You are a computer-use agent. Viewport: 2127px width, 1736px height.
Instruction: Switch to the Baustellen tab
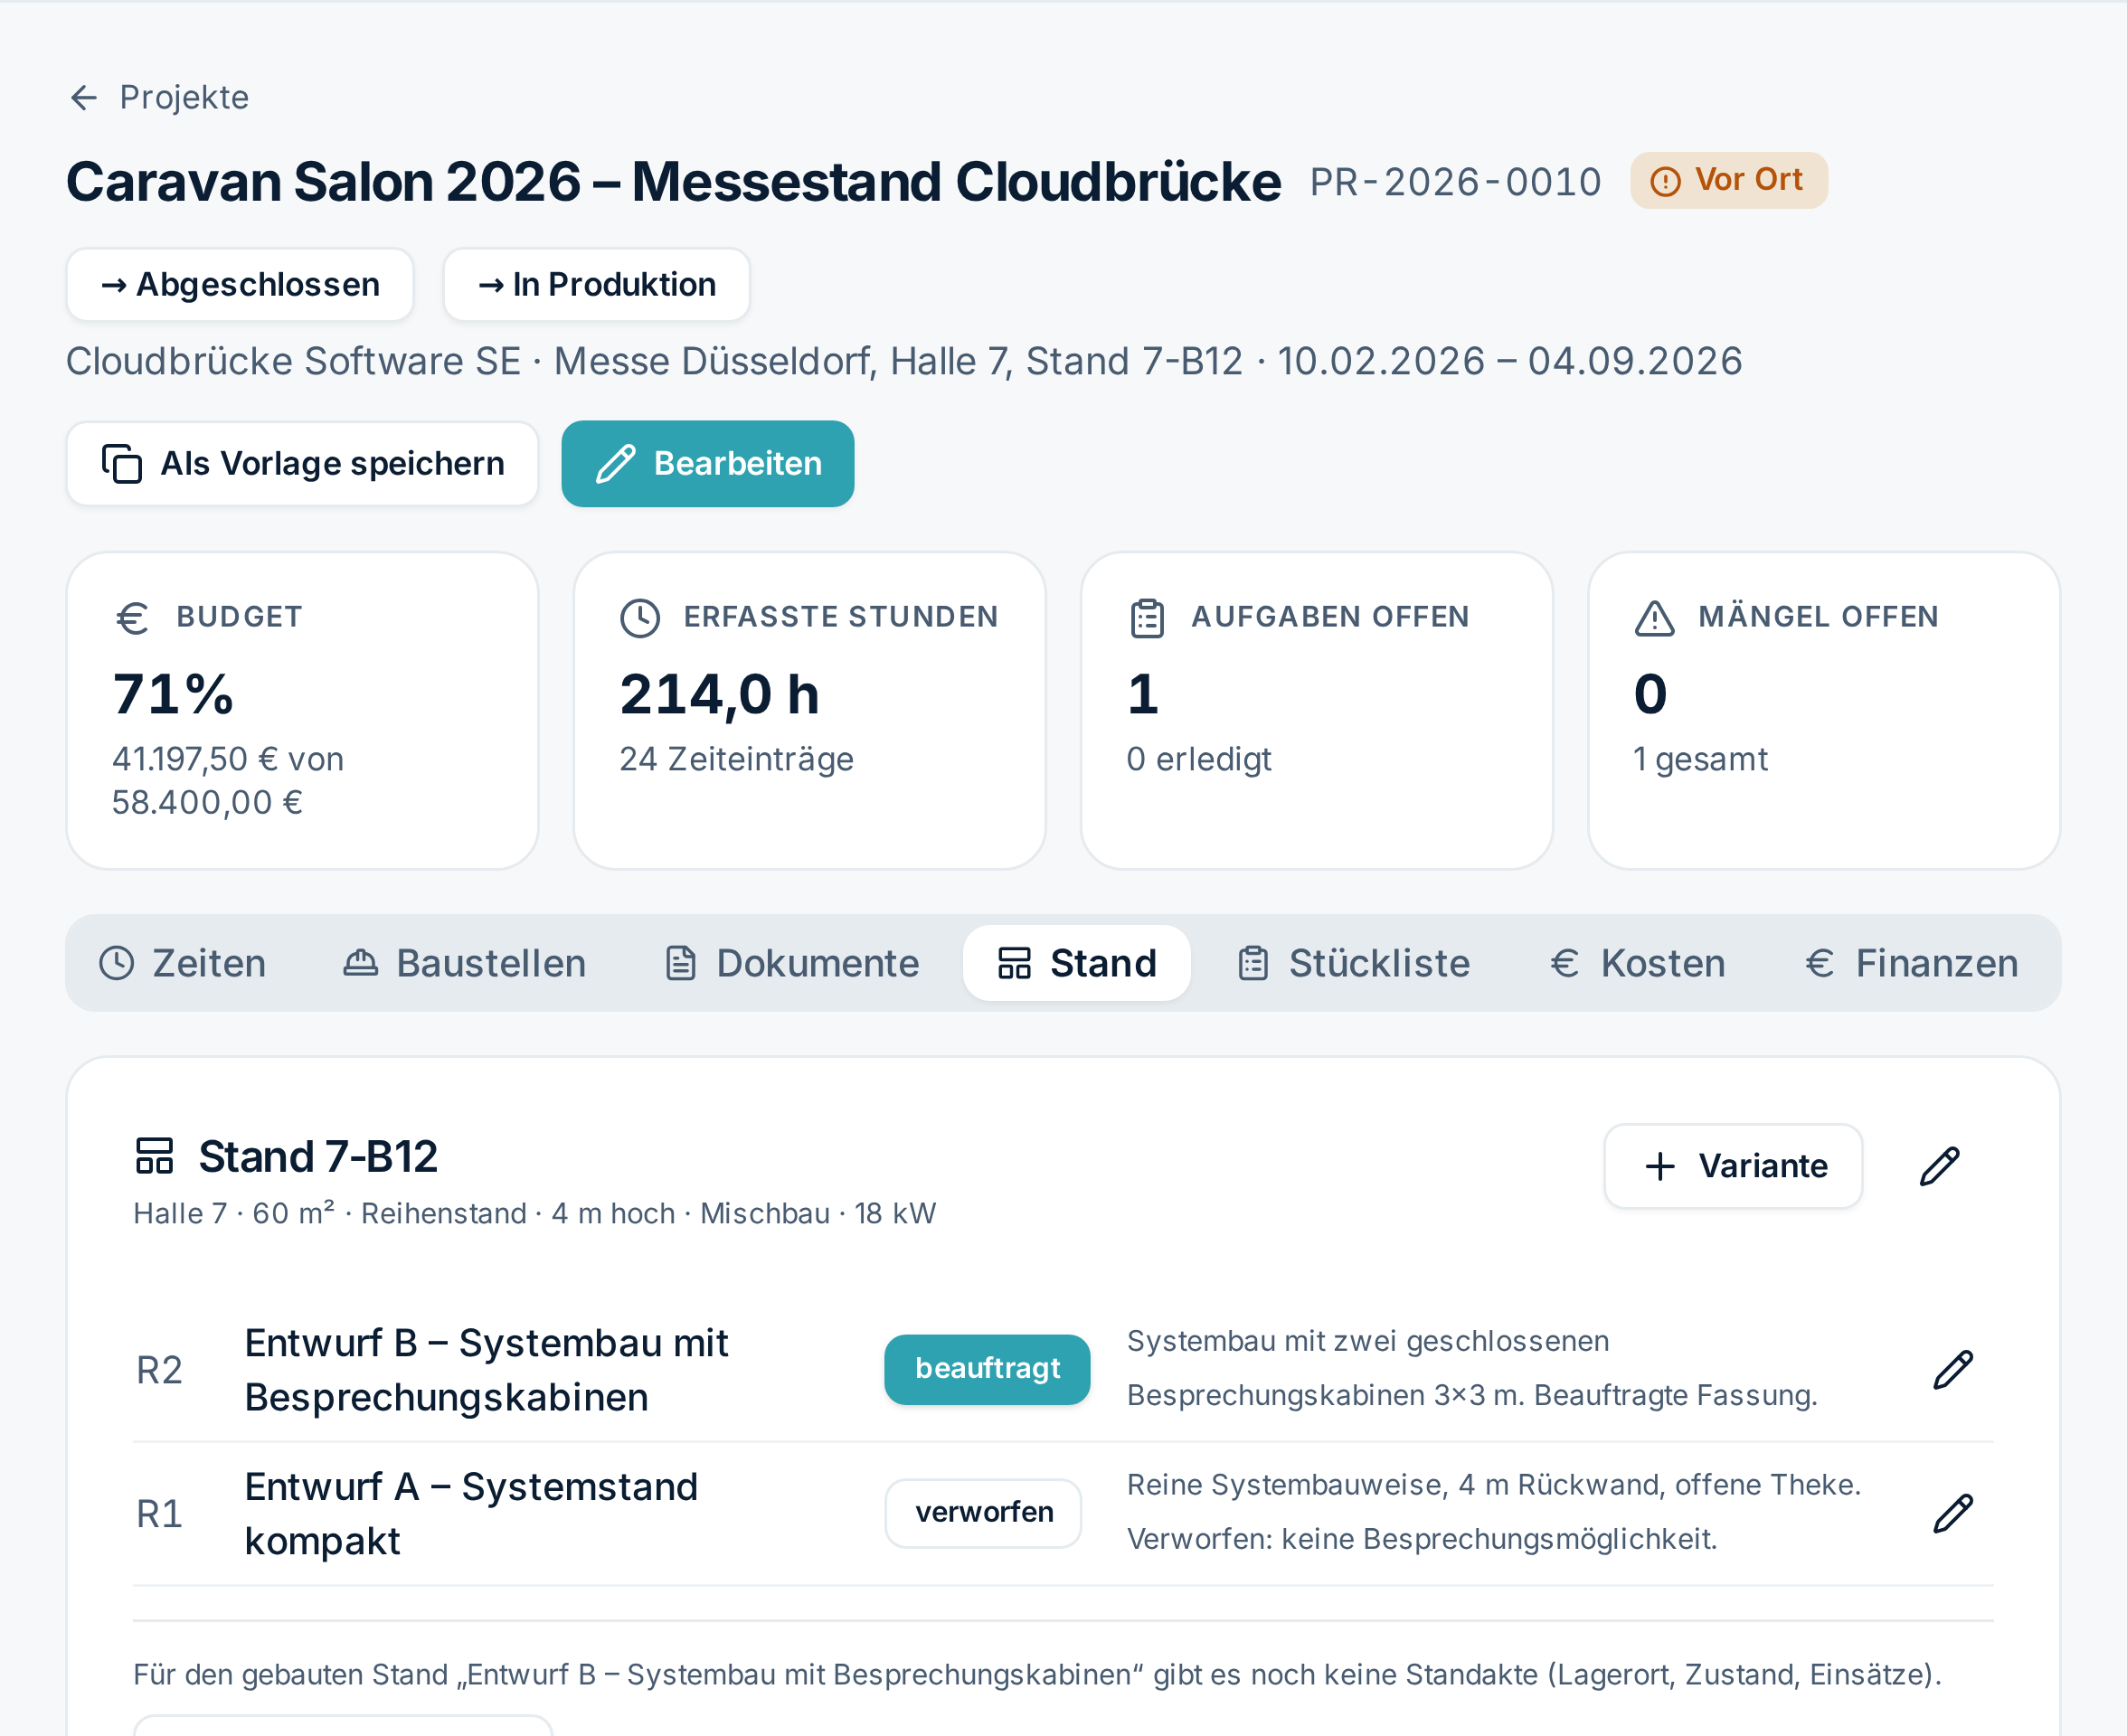pos(465,963)
